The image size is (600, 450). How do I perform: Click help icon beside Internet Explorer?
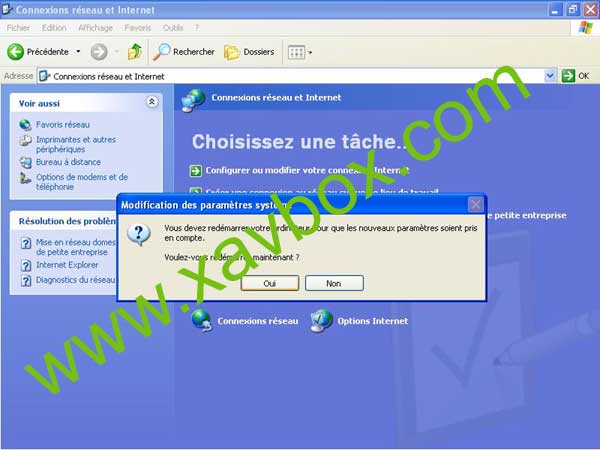[x=26, y=265]
